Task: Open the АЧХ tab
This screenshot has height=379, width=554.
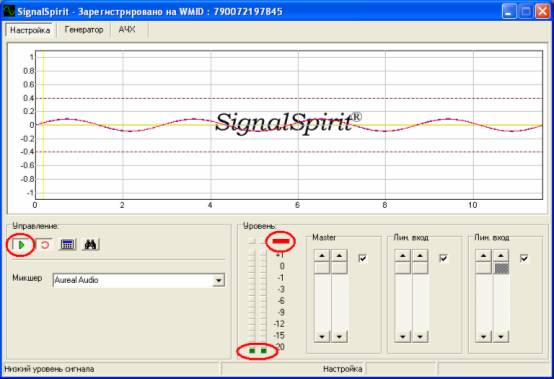Action: [x=127, y=30]
